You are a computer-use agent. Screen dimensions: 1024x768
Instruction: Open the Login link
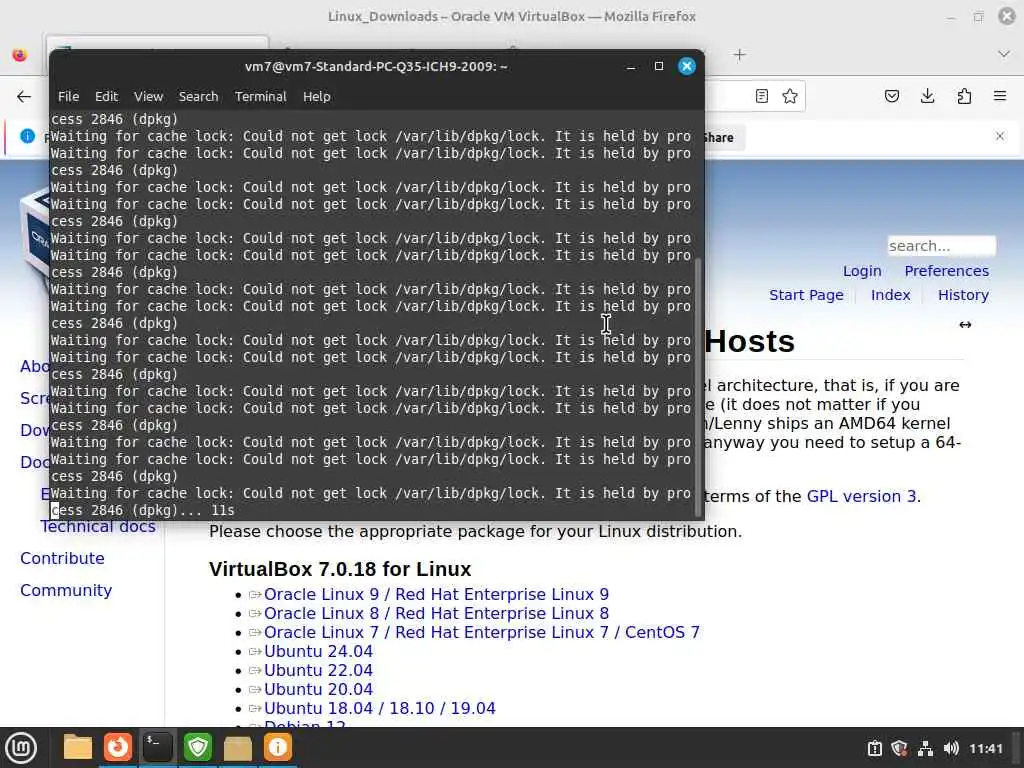coord(862,270)
